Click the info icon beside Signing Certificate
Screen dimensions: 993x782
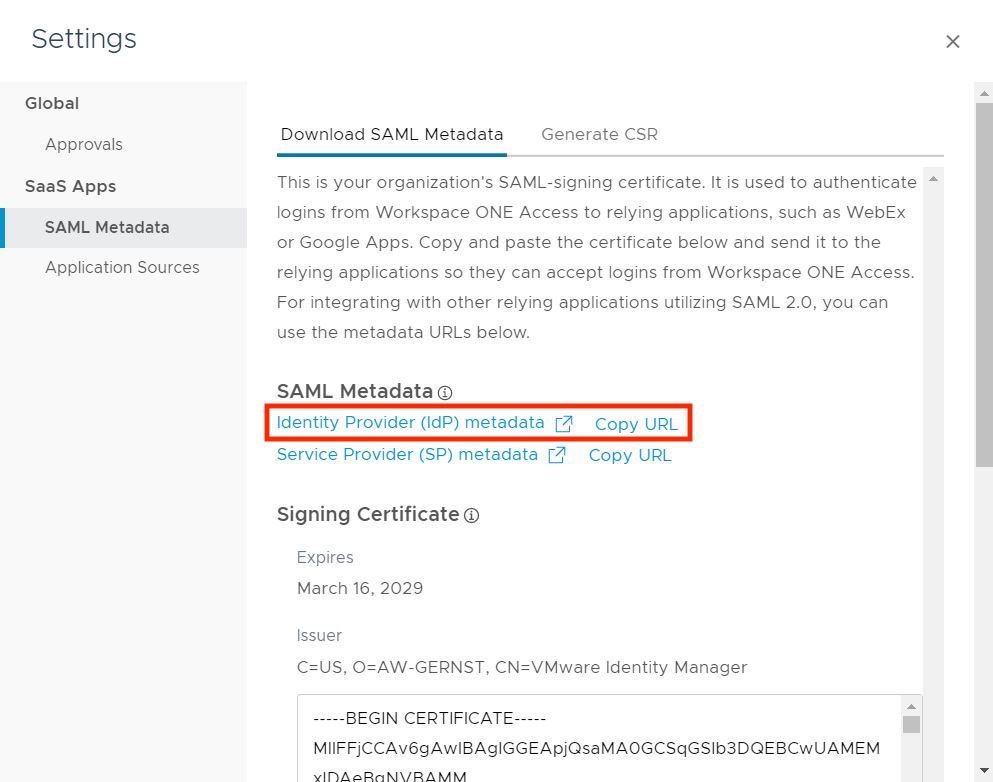click(472, 516)
